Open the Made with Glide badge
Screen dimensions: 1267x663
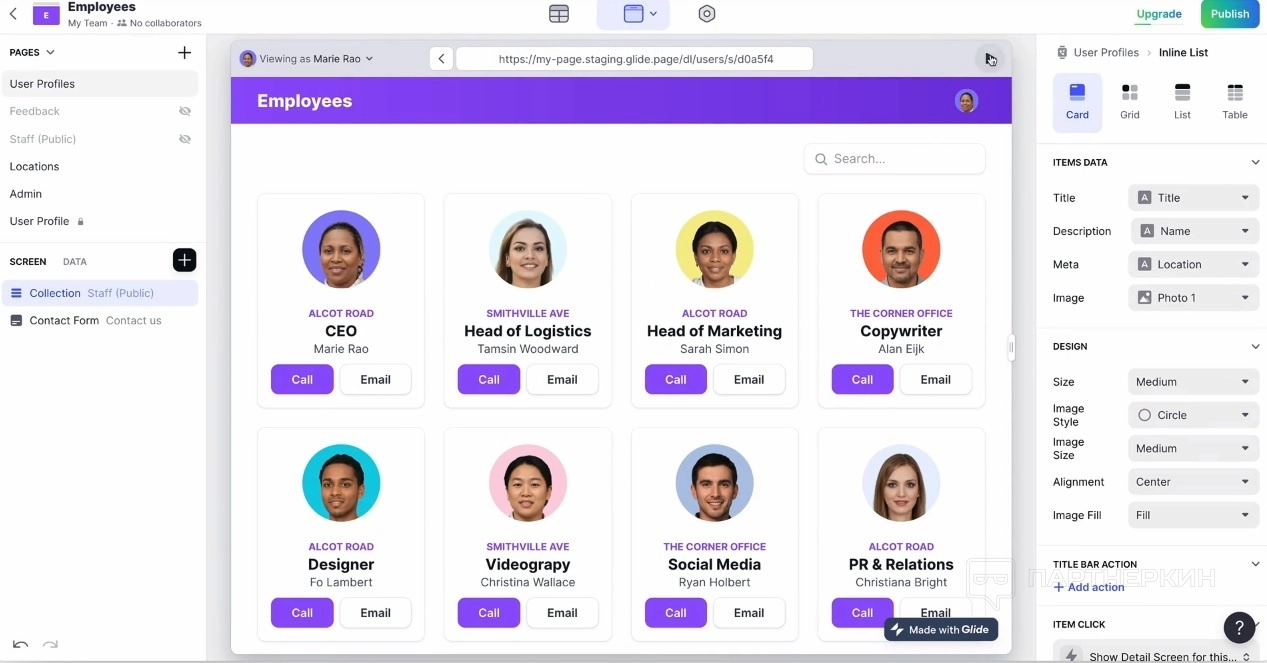(x=941, y=630)
